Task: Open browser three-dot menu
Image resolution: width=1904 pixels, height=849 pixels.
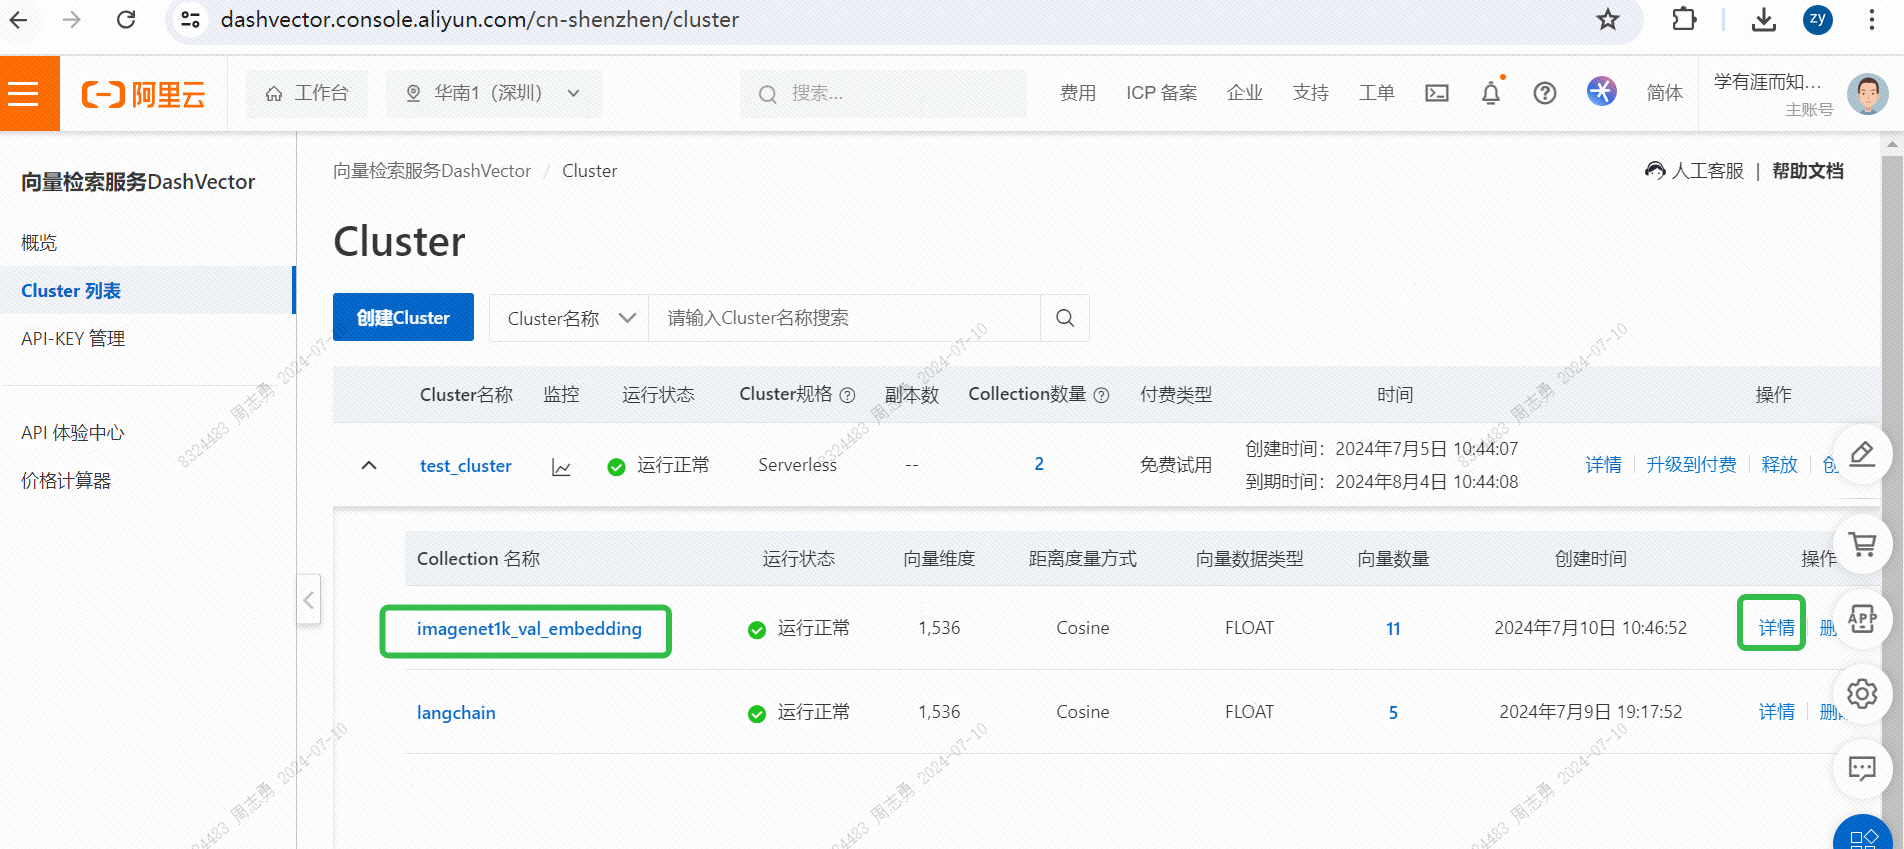Action: click(1871, 19)
